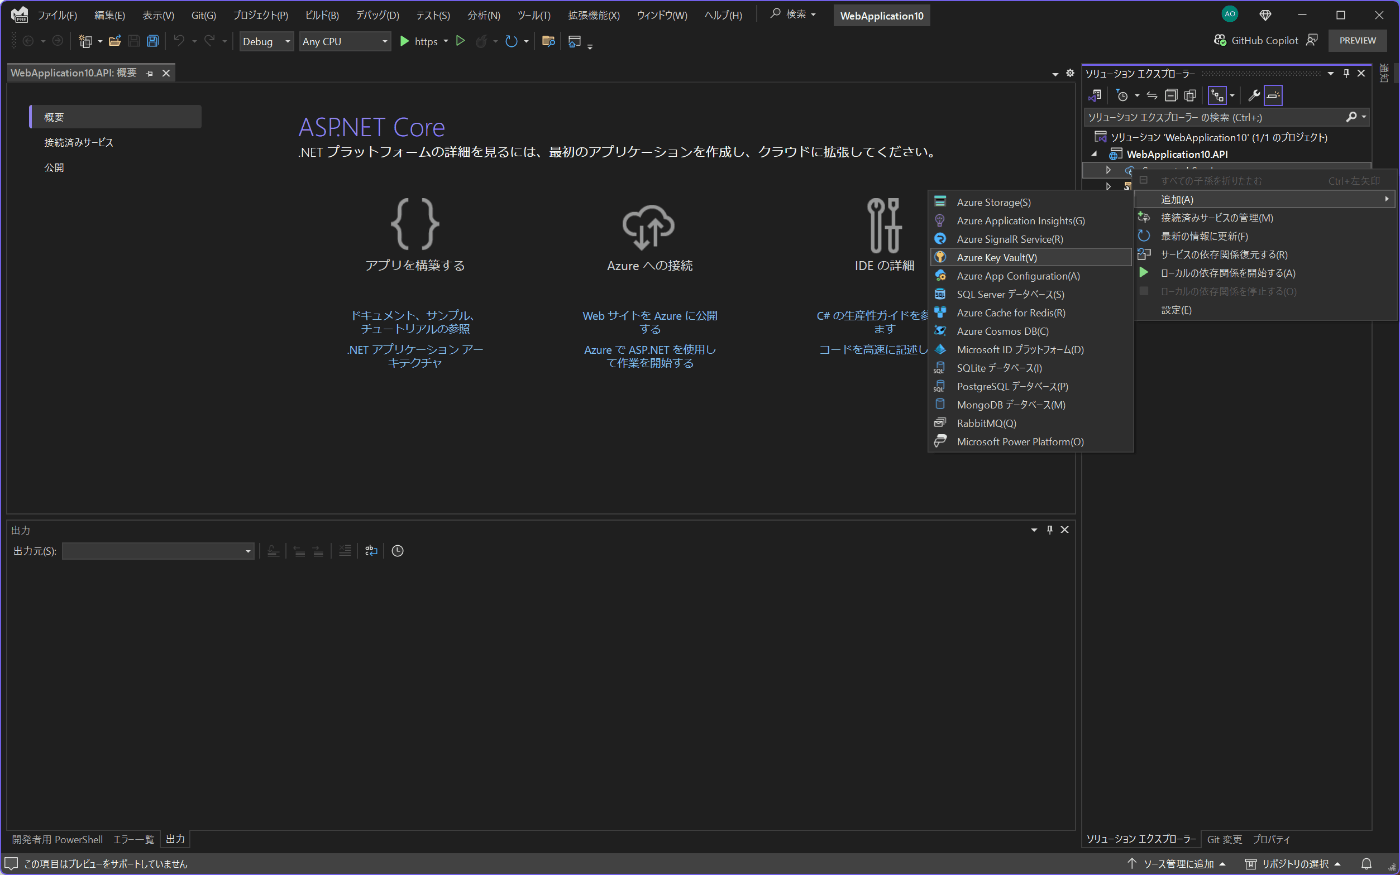Image resolution: width=1400 pixels, height=875 pixels.
Task: Toggle the nested file view button
Action: coord(1217,95)
